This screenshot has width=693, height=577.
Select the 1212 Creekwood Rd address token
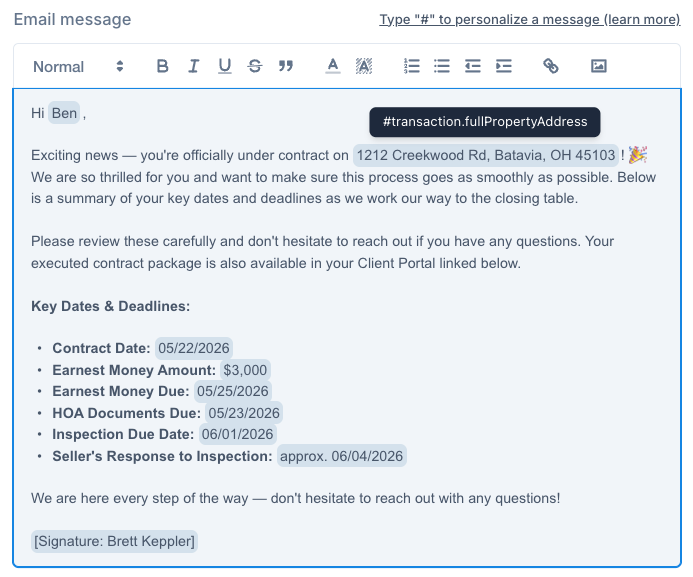[x=486, y=155]
